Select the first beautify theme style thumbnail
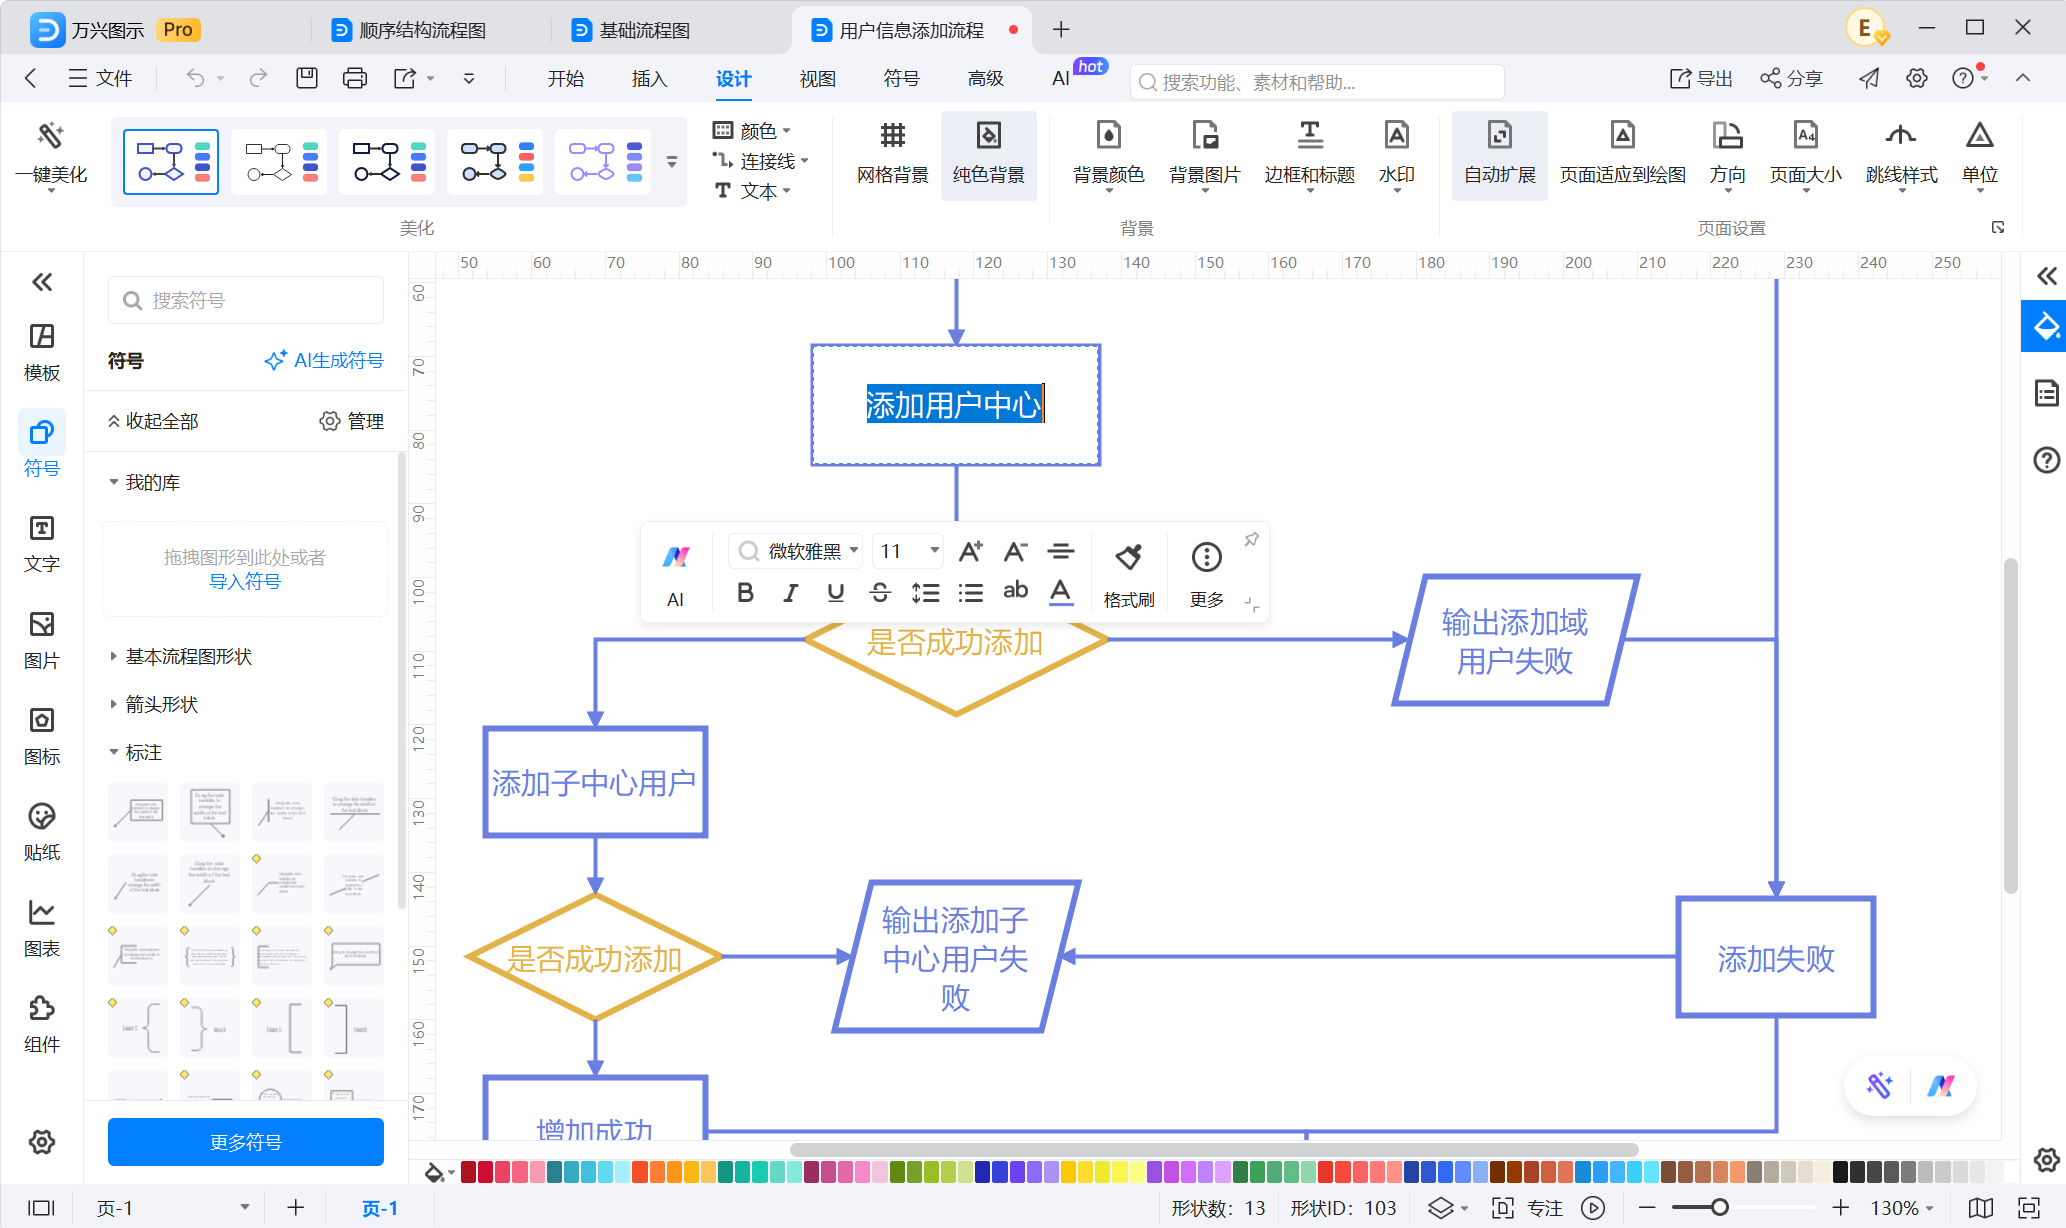The width and height of the screenshot is (2066, 1228). (171, 161)
